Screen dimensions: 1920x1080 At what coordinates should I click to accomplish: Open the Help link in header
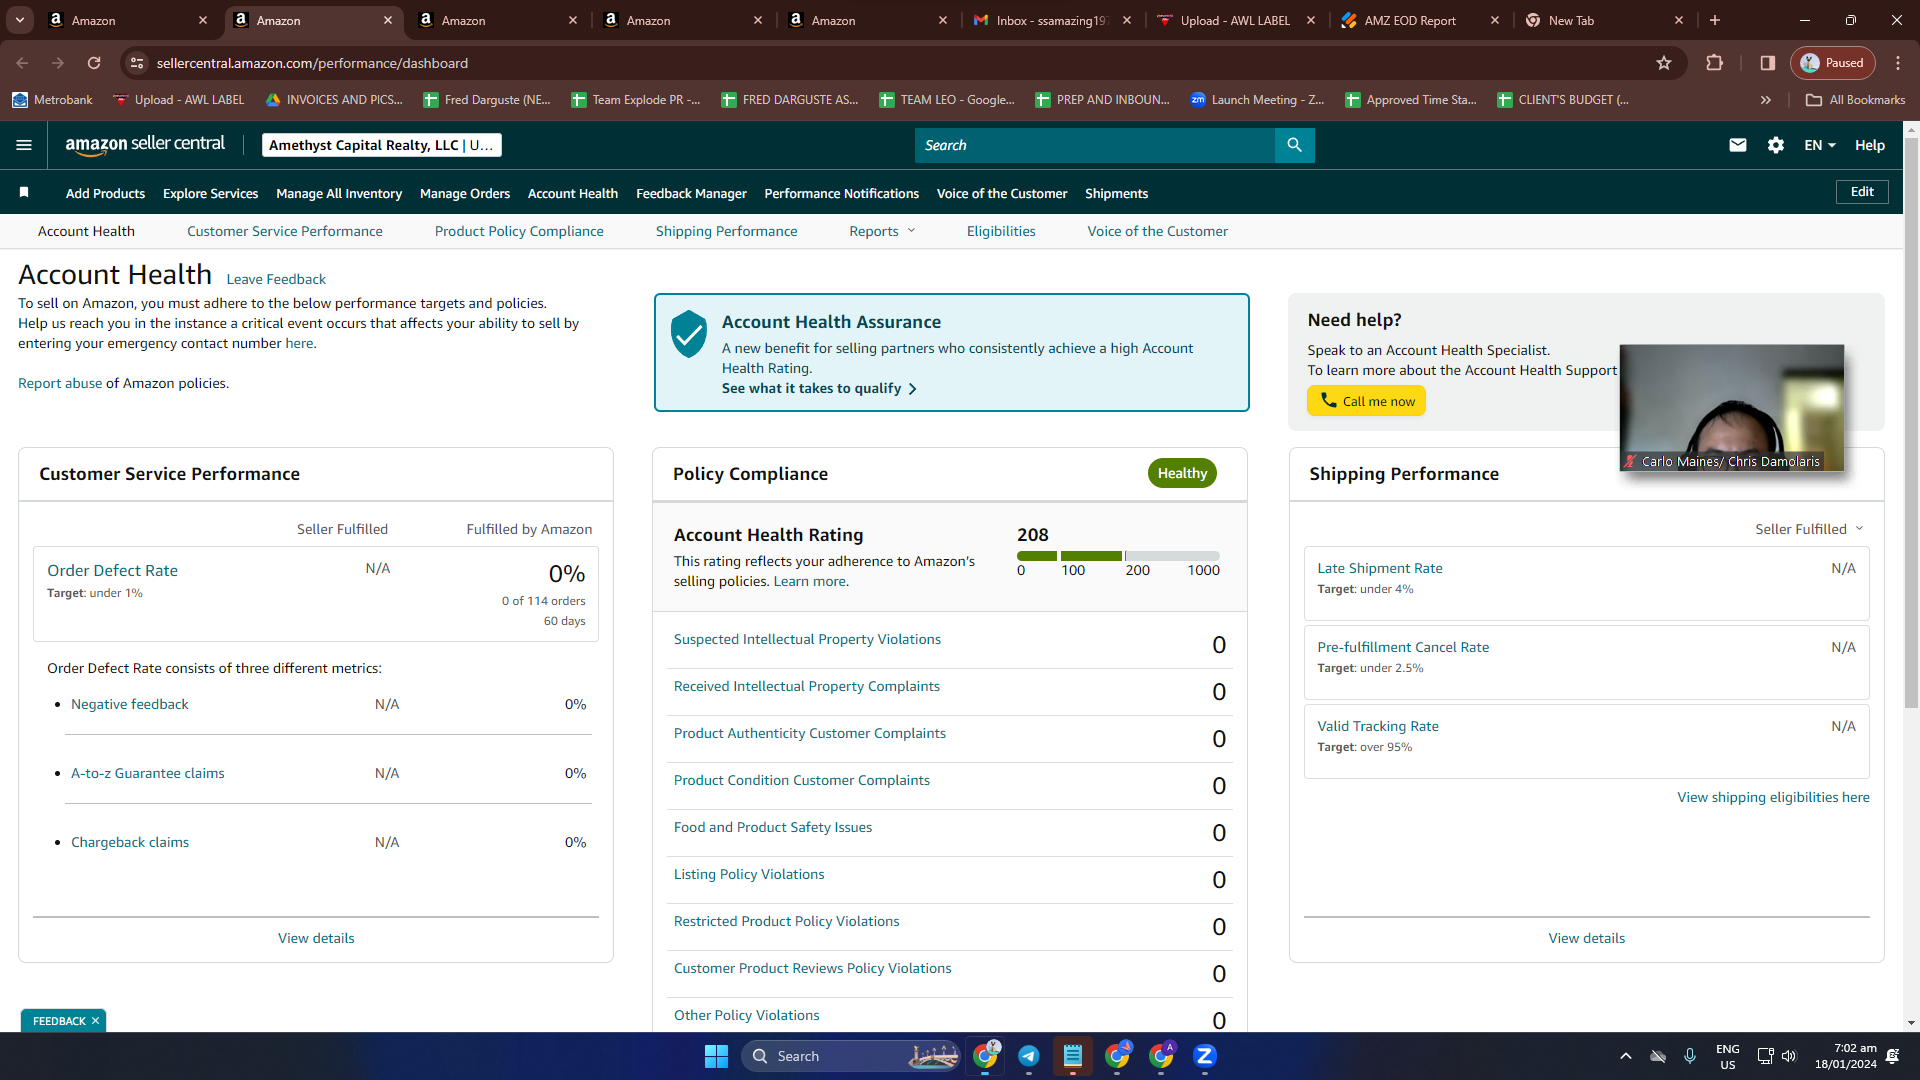pos(1870,145)
